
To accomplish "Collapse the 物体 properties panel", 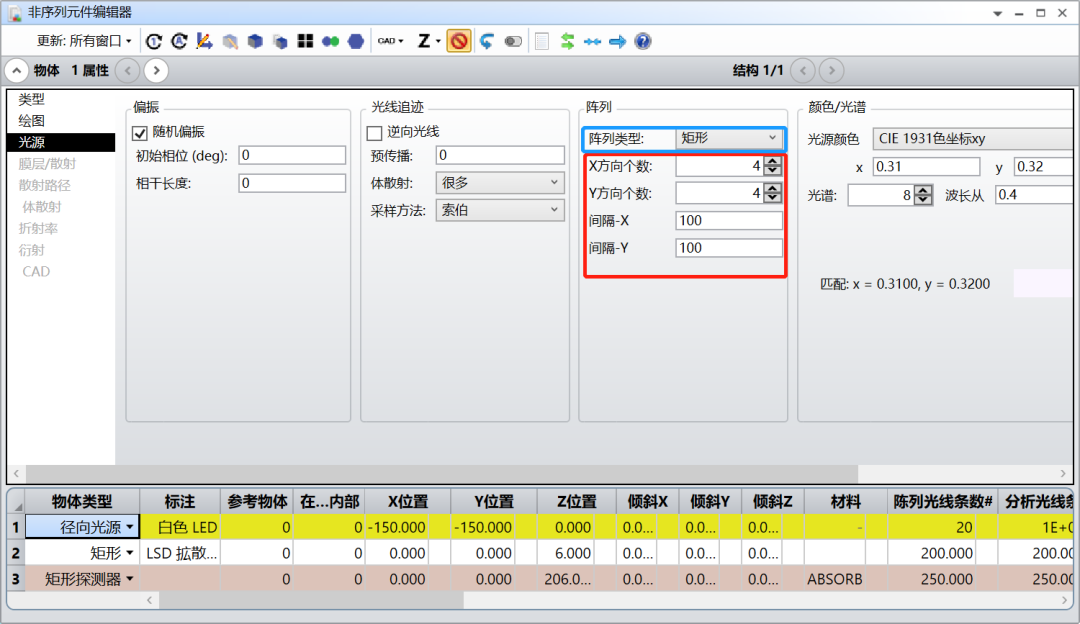I will point(17,71).
